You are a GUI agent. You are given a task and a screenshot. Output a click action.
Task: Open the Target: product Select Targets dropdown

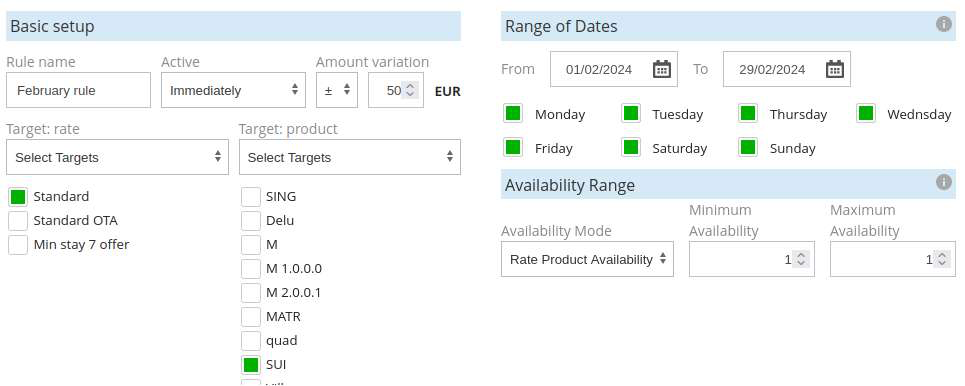pos(350,157)
